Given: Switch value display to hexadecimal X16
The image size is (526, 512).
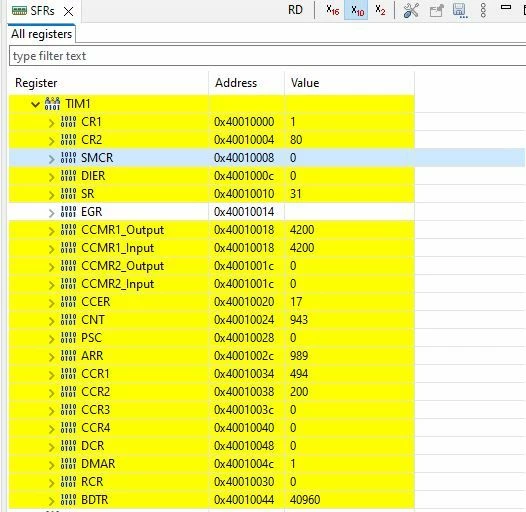Looking at the screenshot, I should coord(332,10).
